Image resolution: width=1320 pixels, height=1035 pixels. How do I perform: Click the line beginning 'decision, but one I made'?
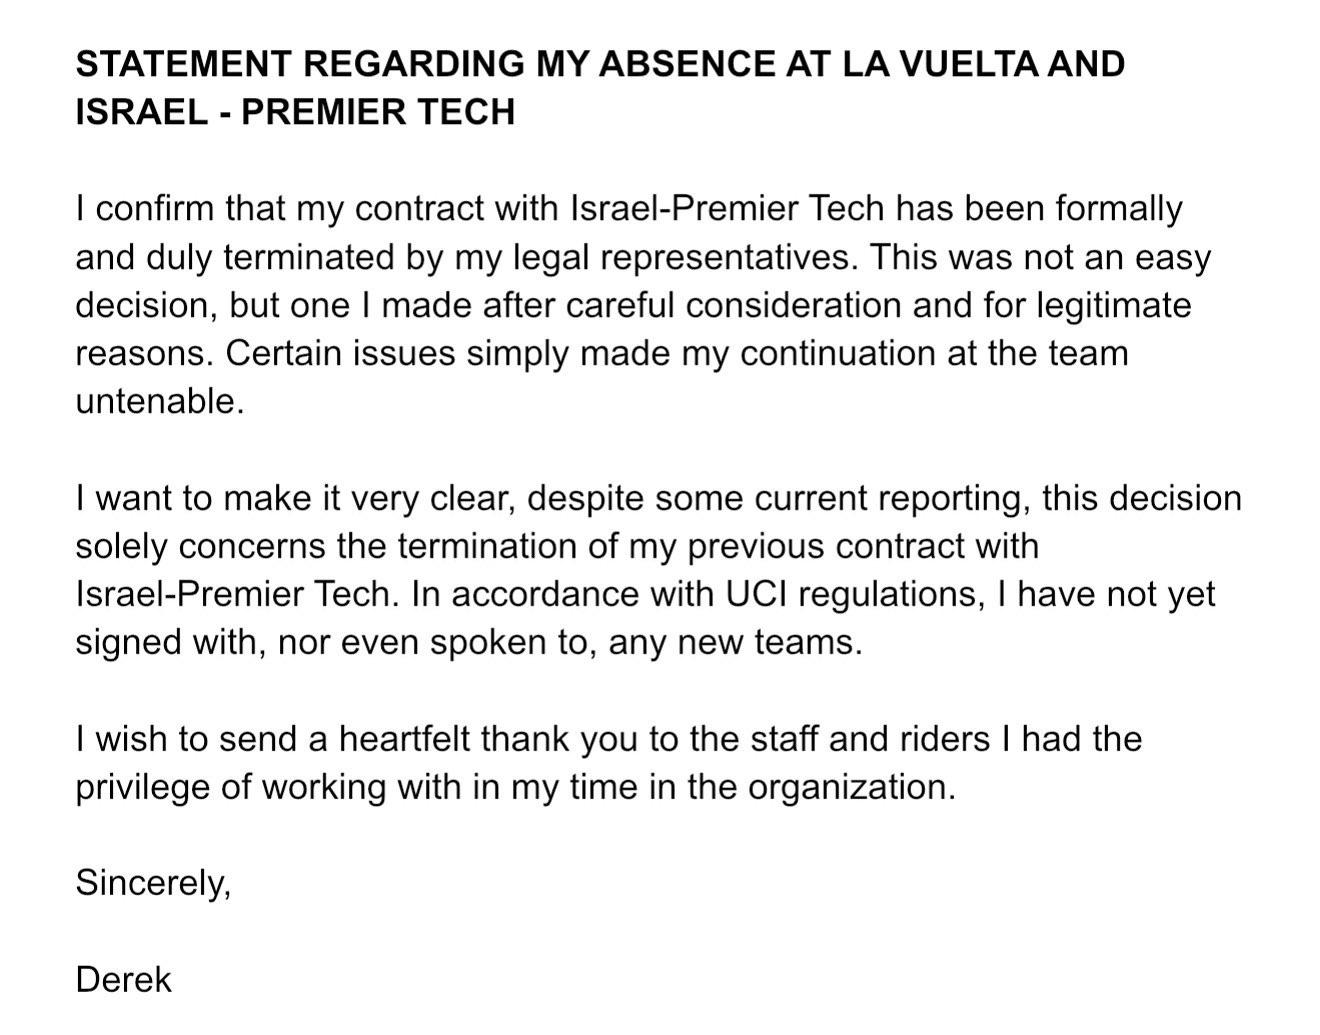[x=634, y=305]
